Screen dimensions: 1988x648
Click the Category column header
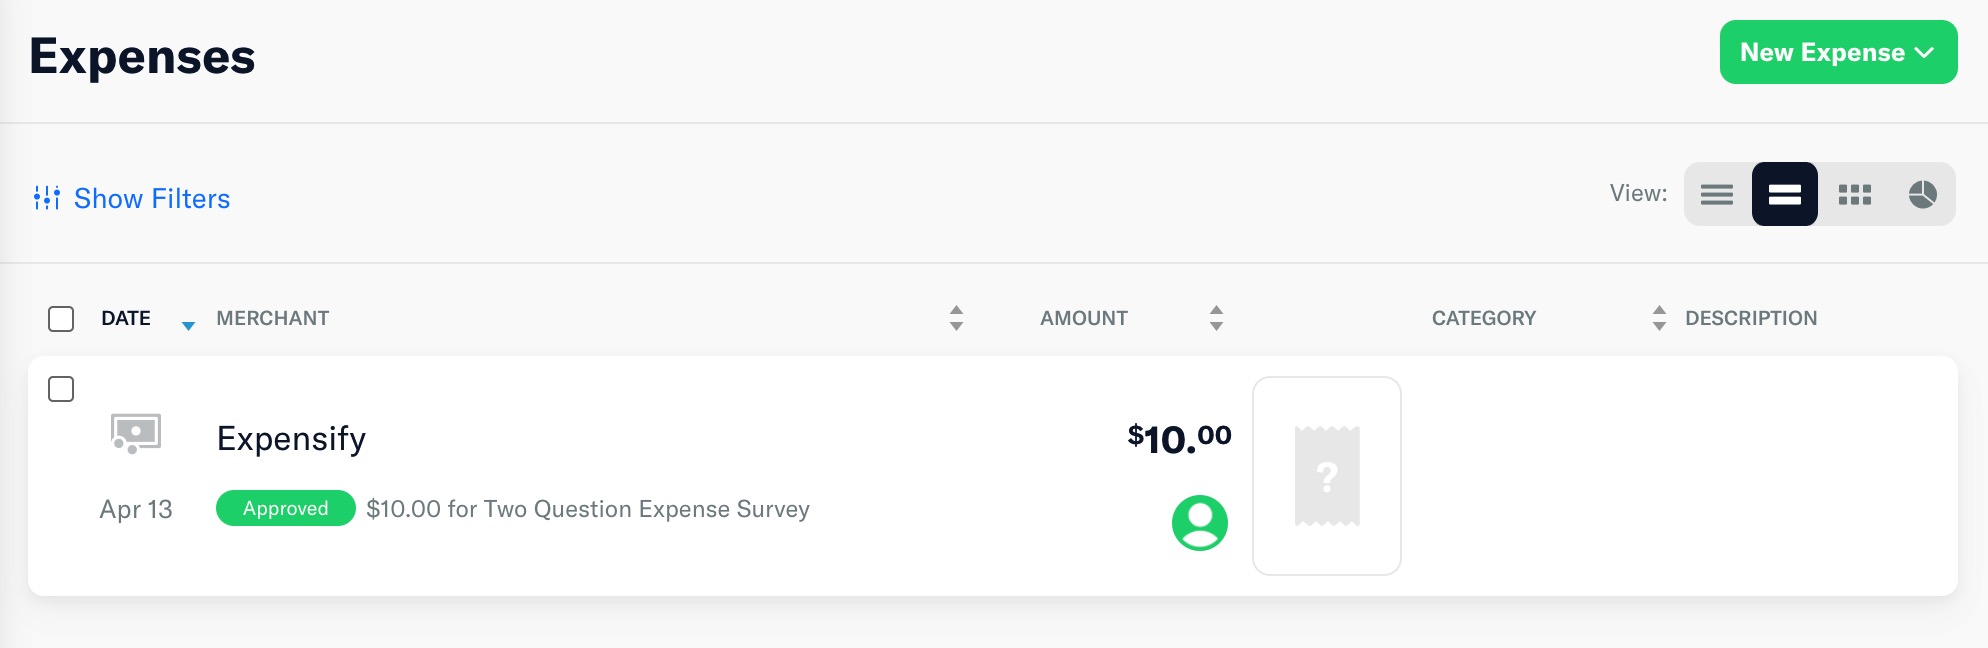[x=1484, y=318]
